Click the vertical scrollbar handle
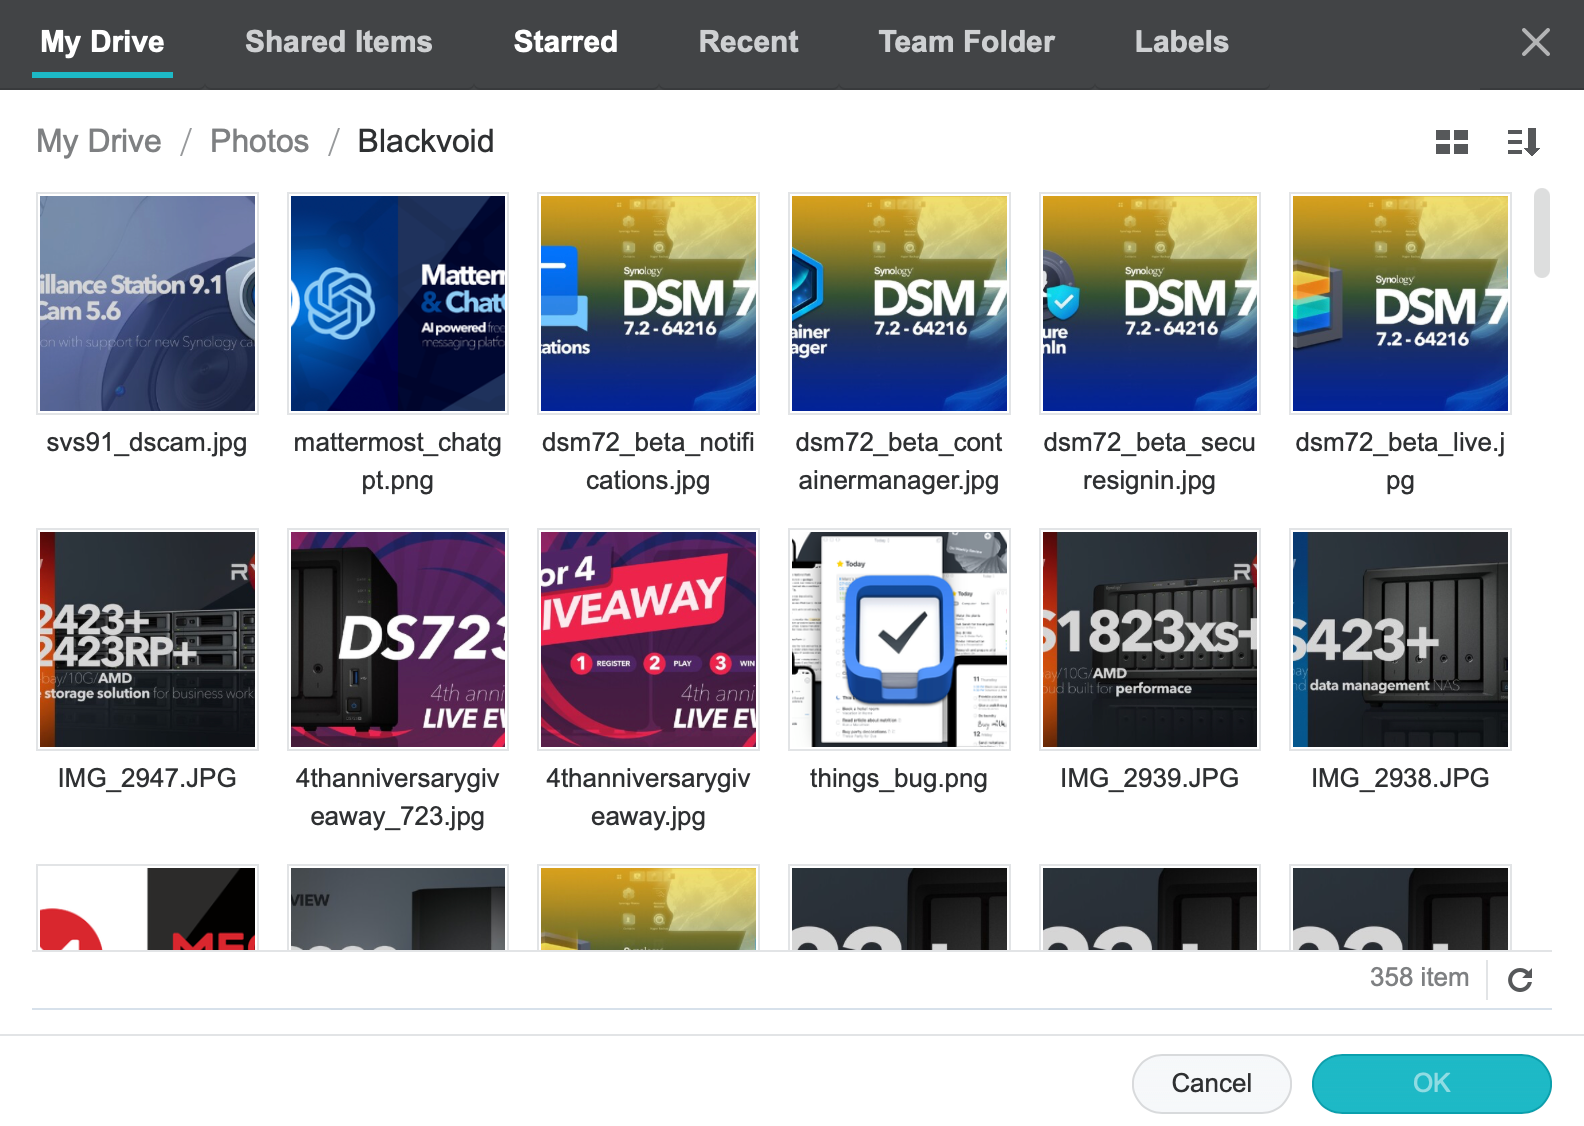1584x1126 pixels. click(x=1542, y=233)
